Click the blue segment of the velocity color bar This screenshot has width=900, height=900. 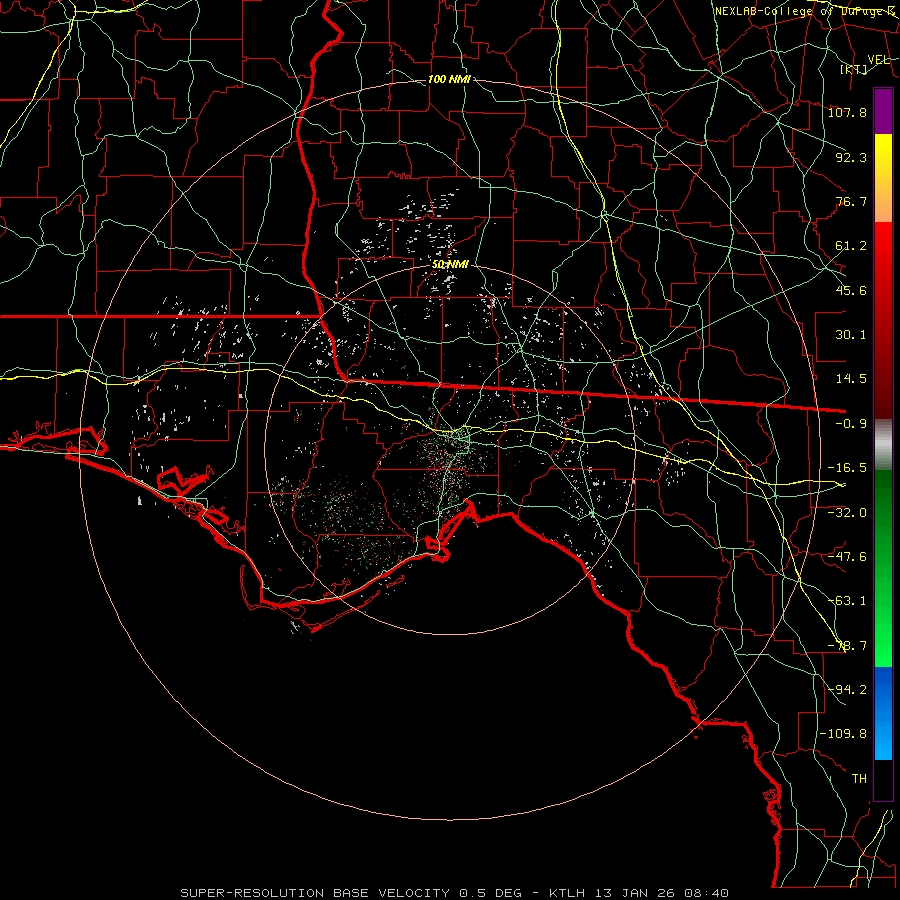pyautogui.click(x=883, y=713)
